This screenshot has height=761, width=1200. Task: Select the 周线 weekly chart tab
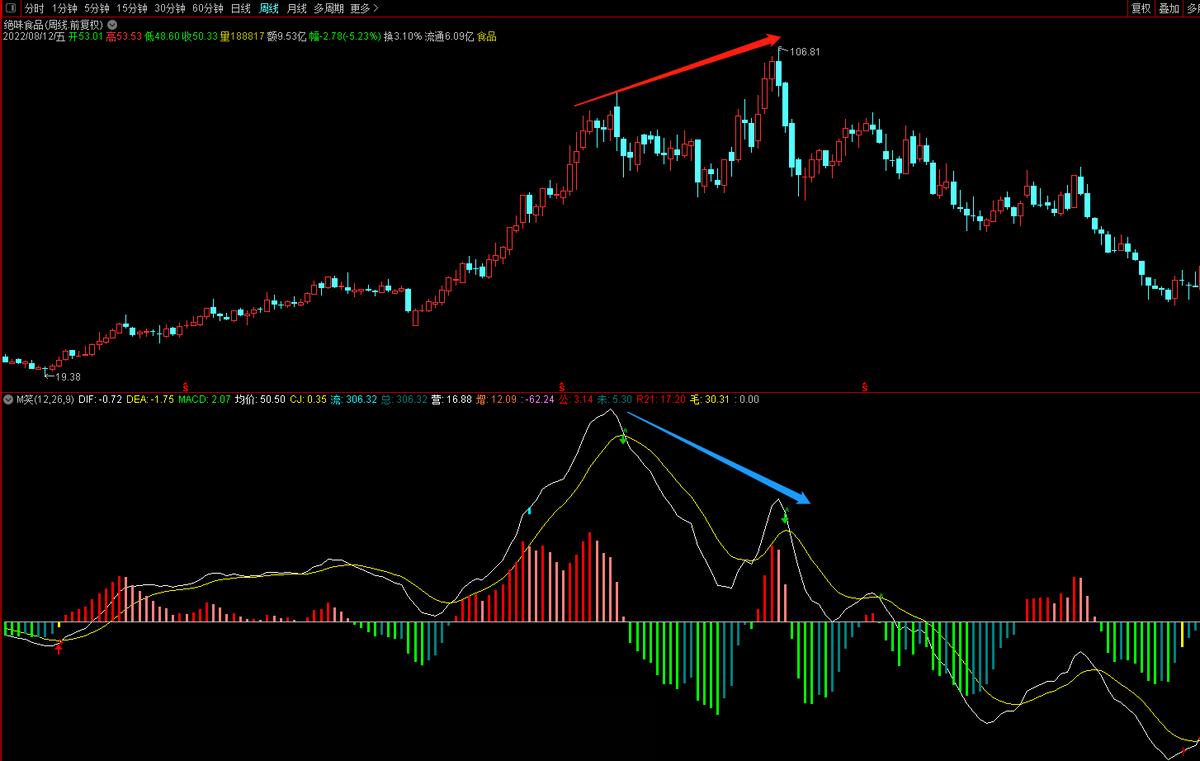pyautogui.click(x=269, y=8)
